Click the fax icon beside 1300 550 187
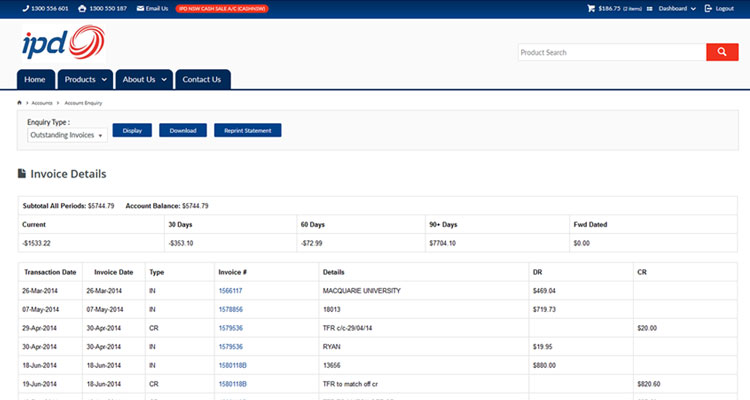 click(82, 8)
